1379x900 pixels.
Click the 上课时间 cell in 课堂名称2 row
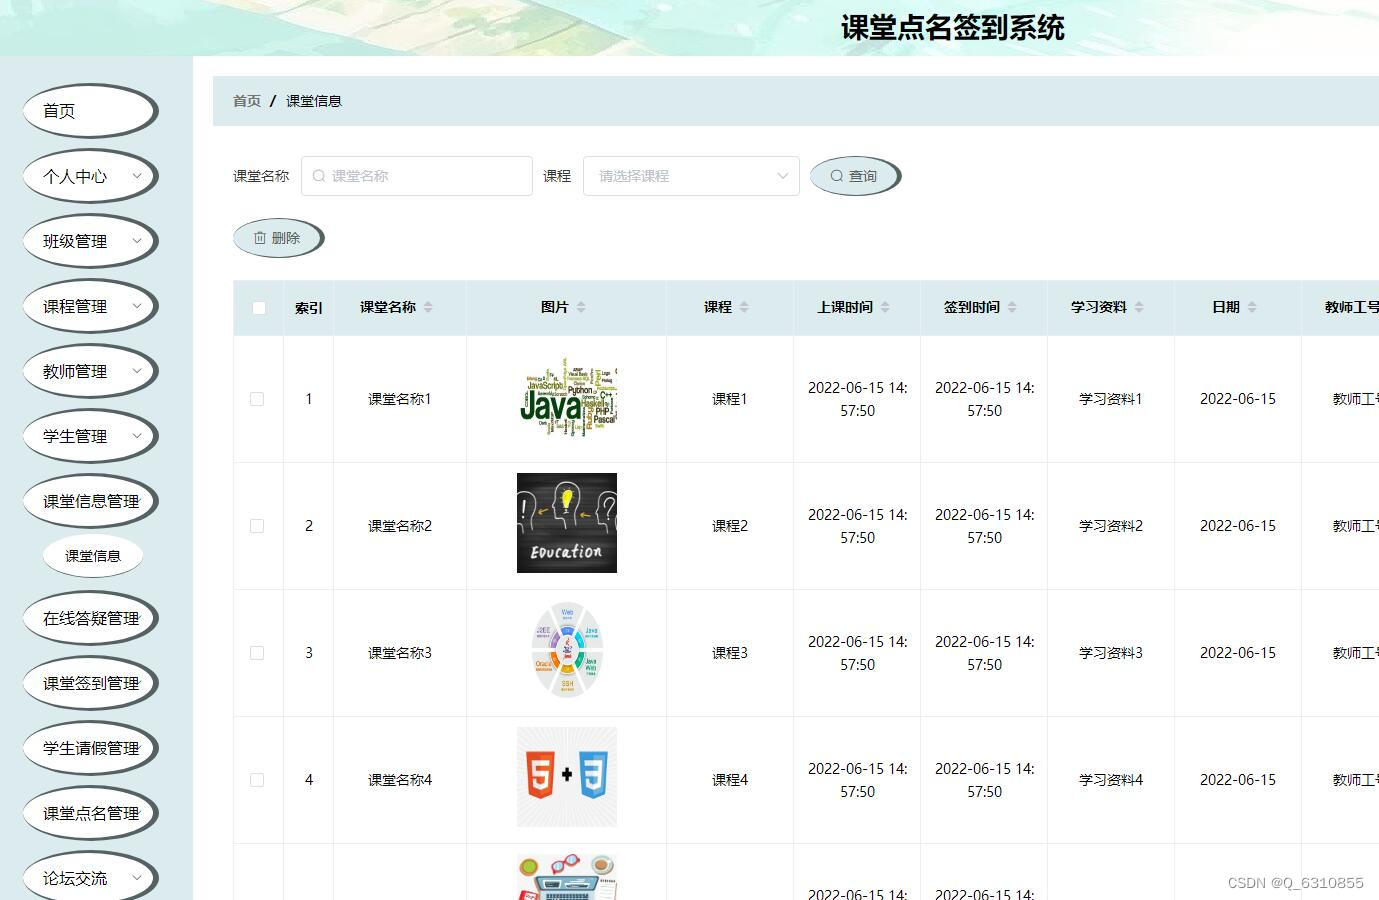858,526
